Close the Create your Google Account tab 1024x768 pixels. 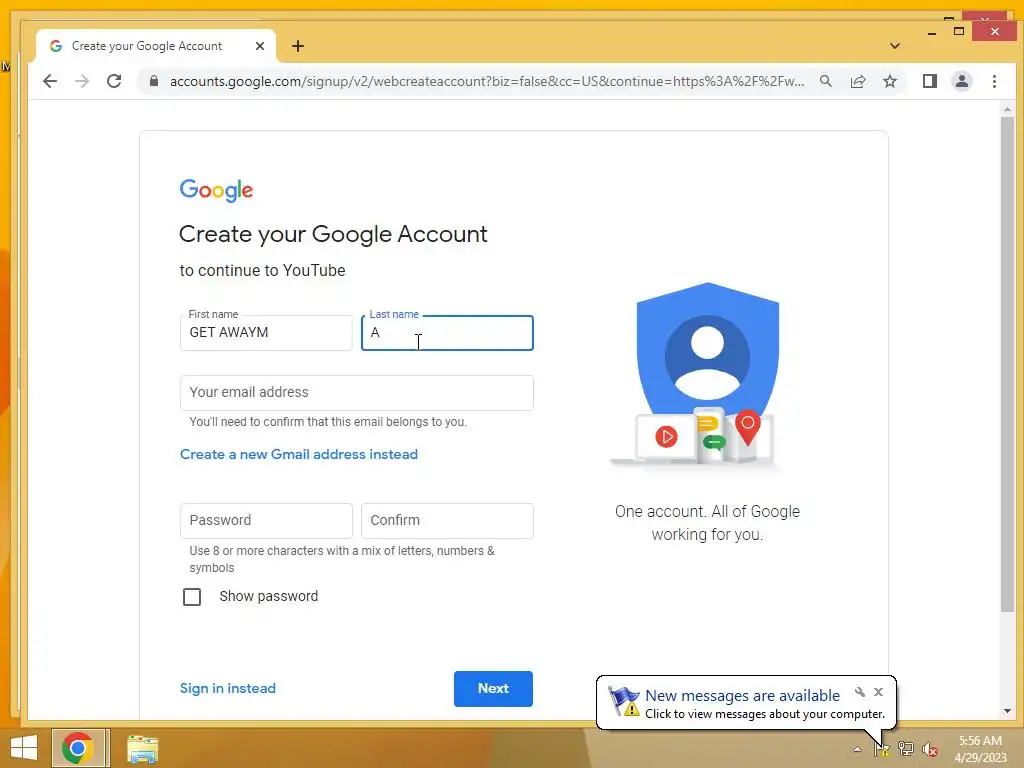click(260, 46)
